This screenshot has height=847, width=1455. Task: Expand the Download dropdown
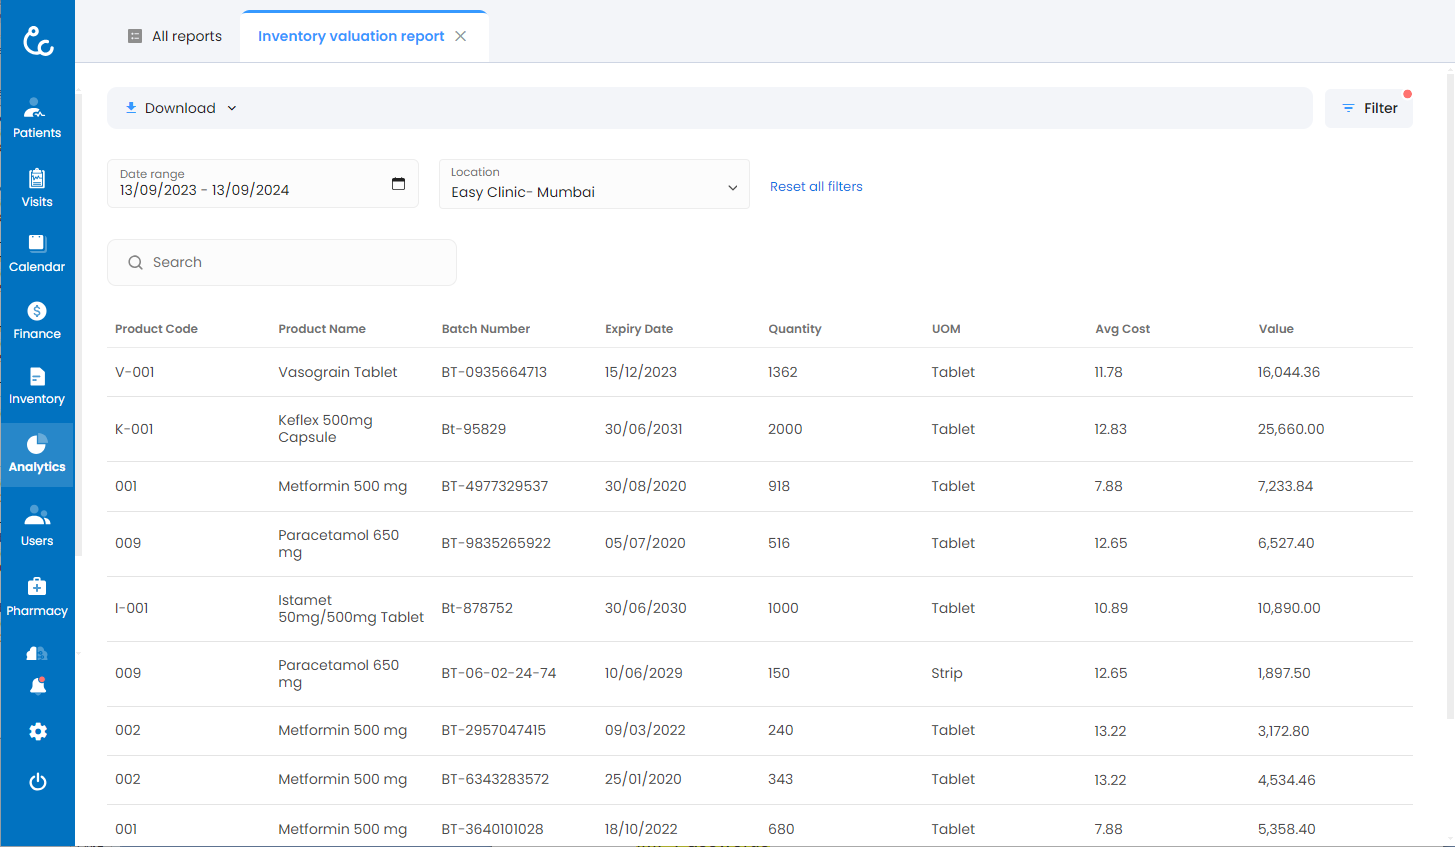click(181, 108)
